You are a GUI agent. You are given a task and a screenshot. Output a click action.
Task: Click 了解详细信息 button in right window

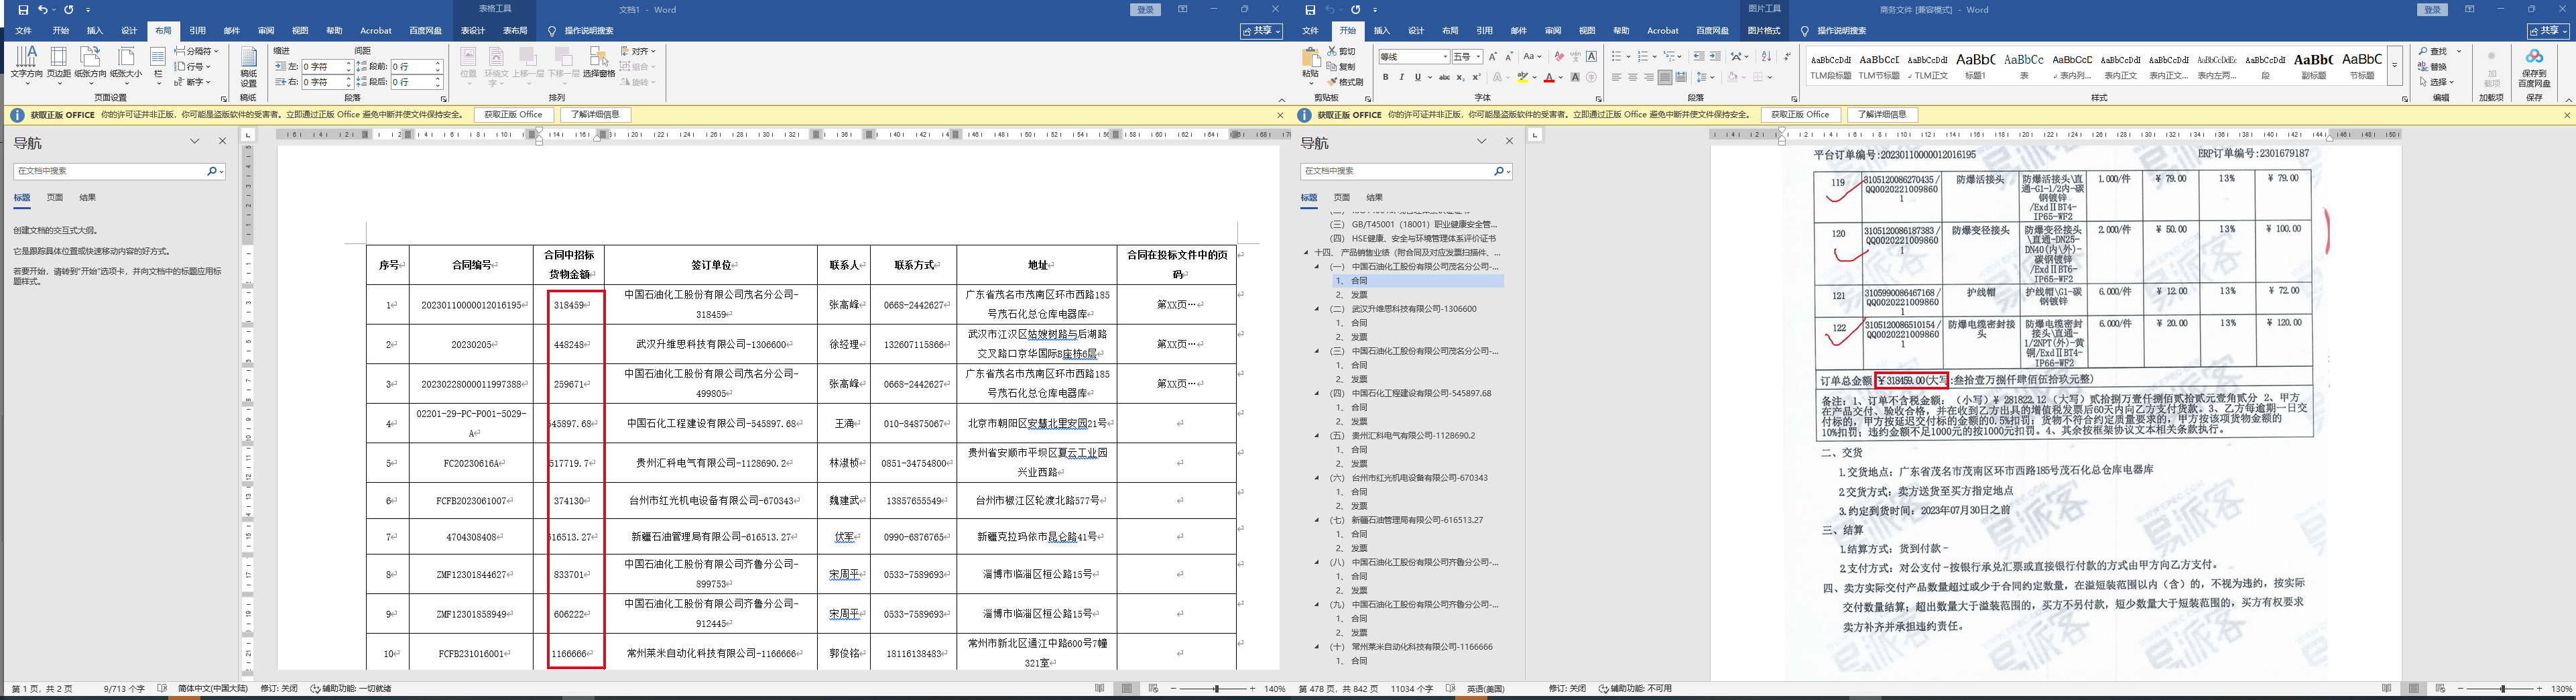[x=1882, y=115]
